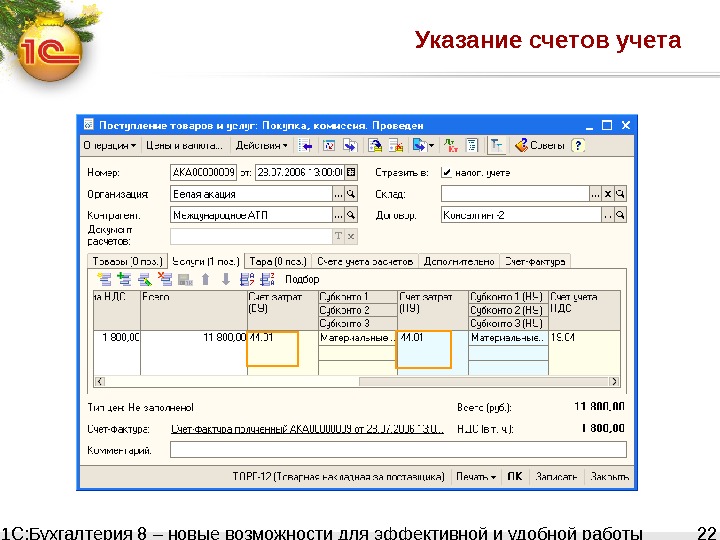Click the question mark help icon
Viewport: 720px width, 540px height.
[578, 146]
